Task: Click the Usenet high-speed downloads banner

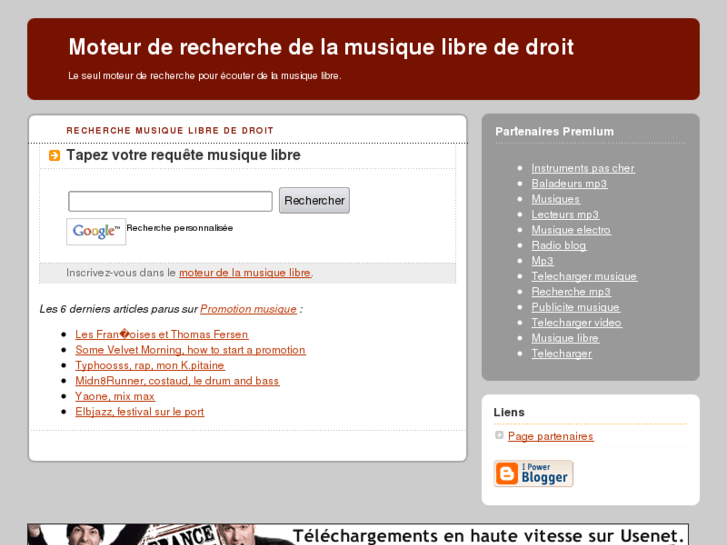Action: click(x=358, y=534)
